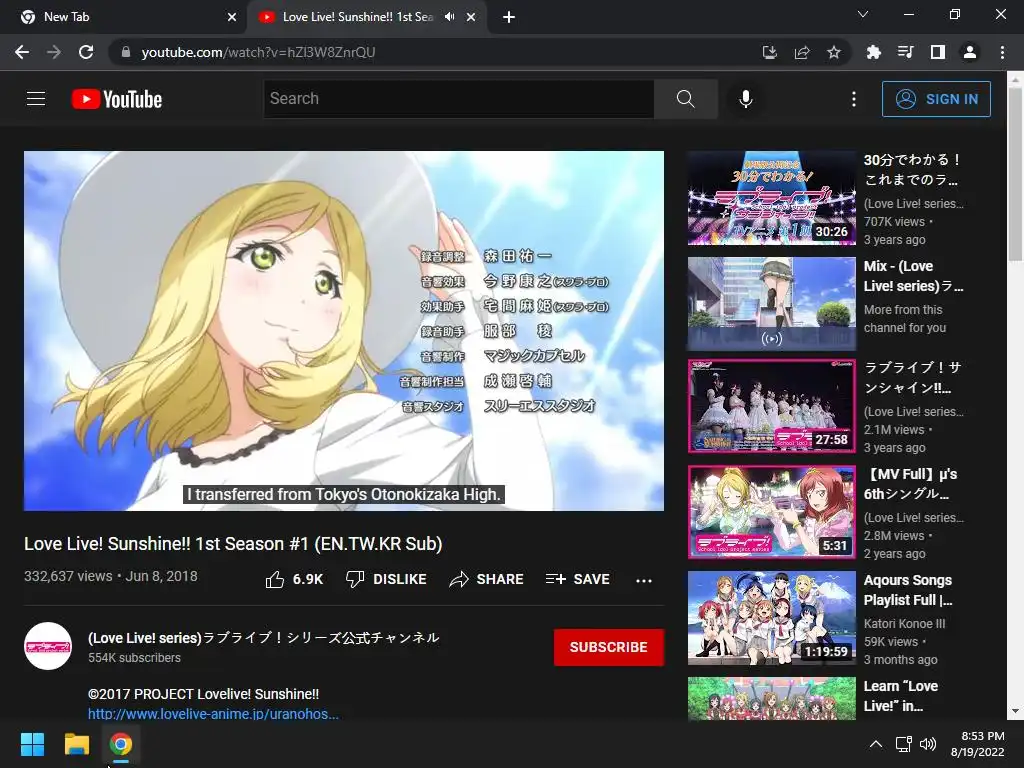
Task: Click the 332,637 views text
Action: point(68,576)
